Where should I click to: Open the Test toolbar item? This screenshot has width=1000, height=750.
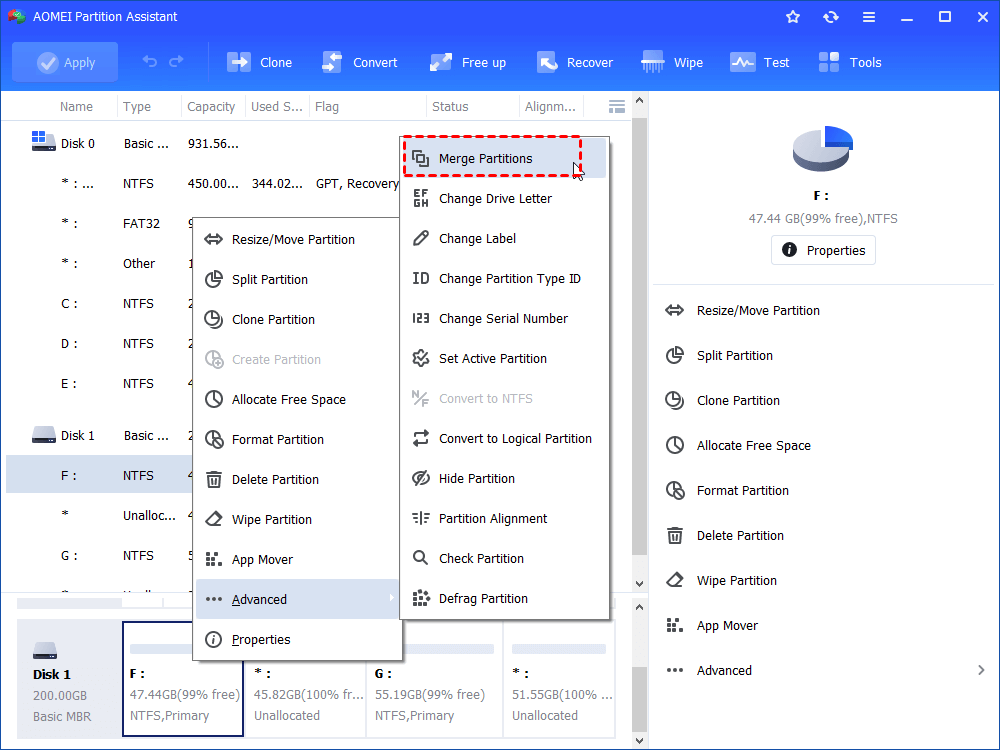point(760,62)
